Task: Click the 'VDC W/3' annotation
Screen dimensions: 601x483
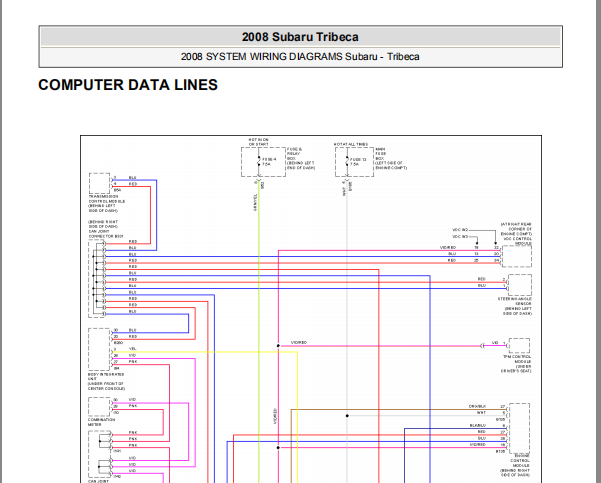Action: point(460,237)
